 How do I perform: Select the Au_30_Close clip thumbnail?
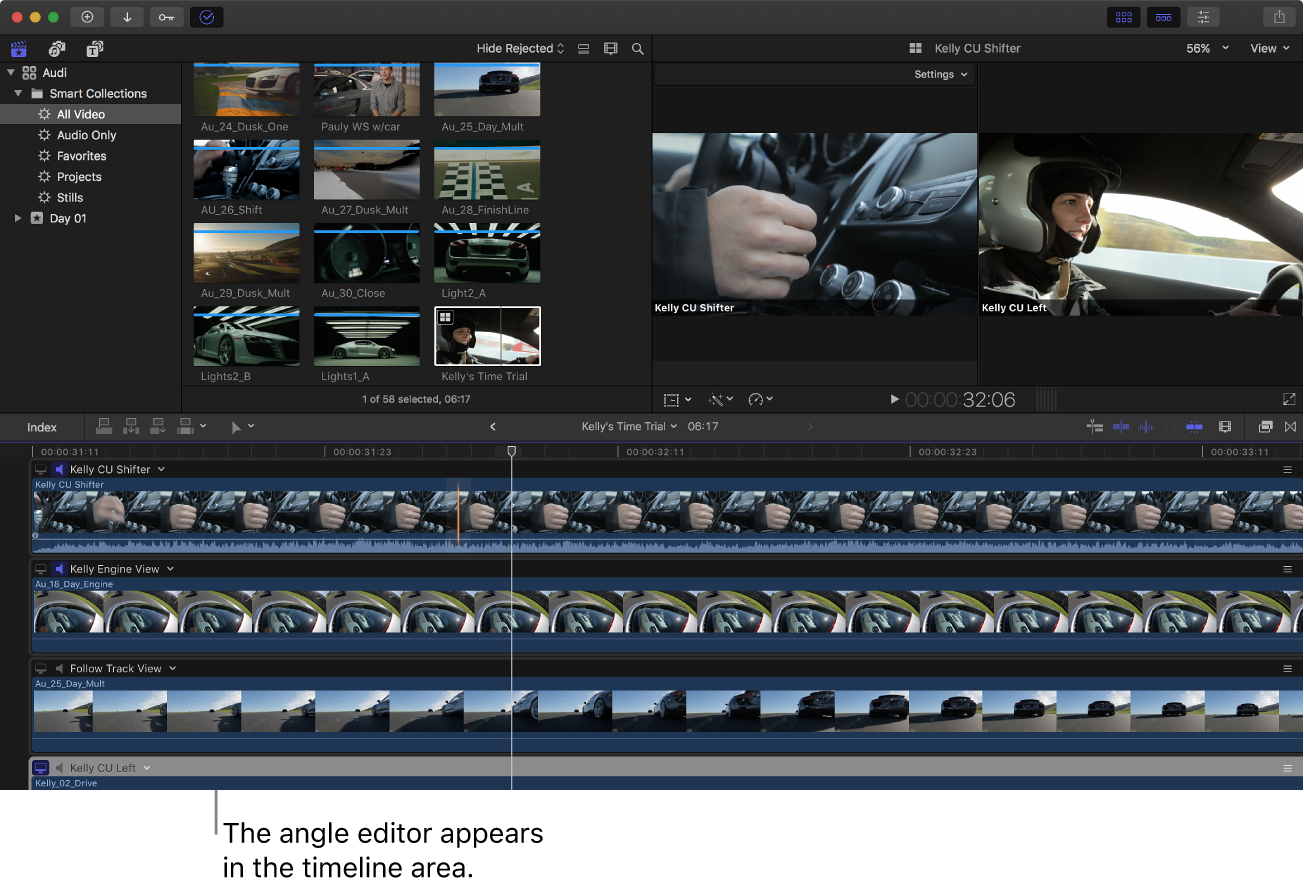tap(366, 253)
